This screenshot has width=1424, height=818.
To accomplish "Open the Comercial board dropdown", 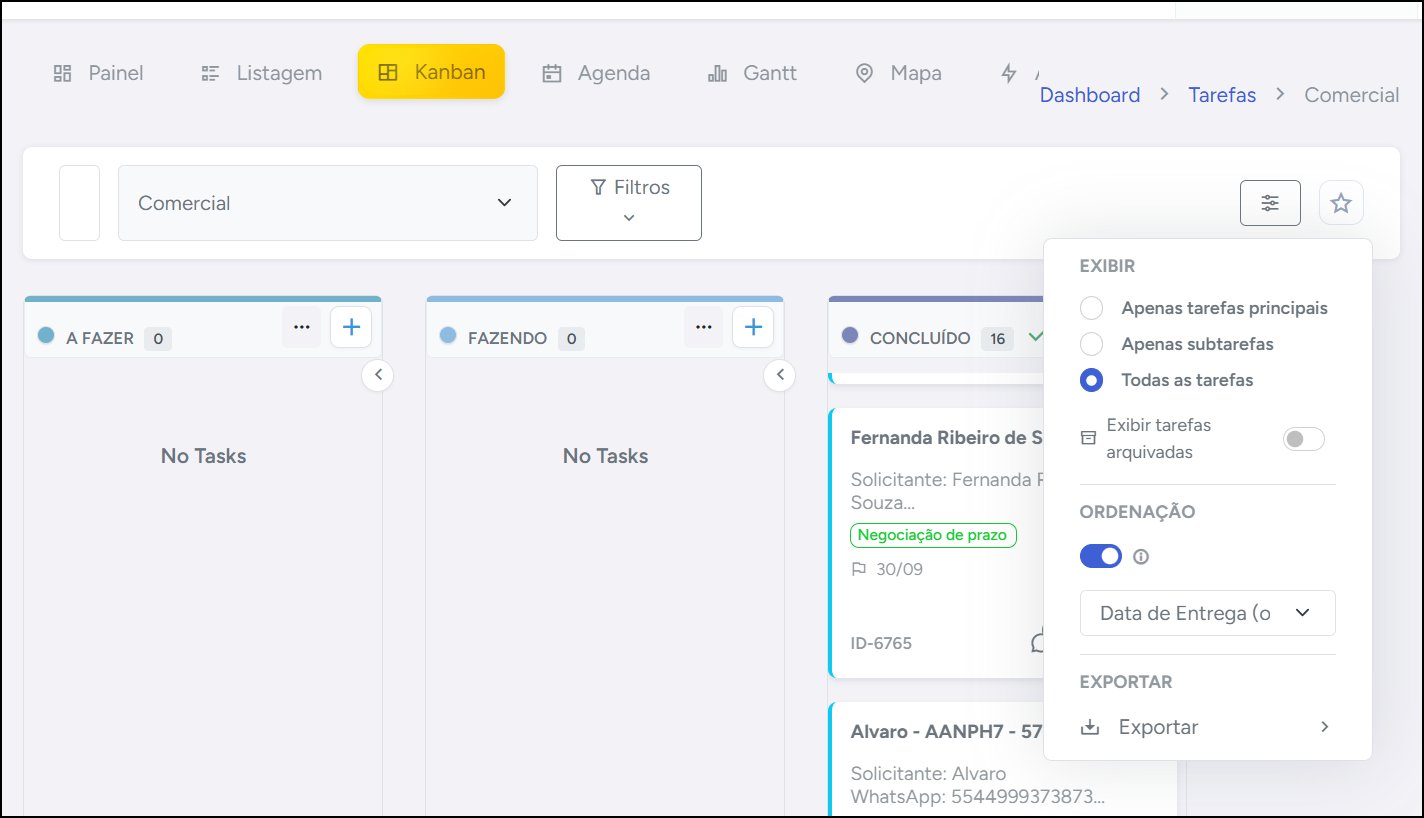I will pyautogui.click(x=328, y=203).
